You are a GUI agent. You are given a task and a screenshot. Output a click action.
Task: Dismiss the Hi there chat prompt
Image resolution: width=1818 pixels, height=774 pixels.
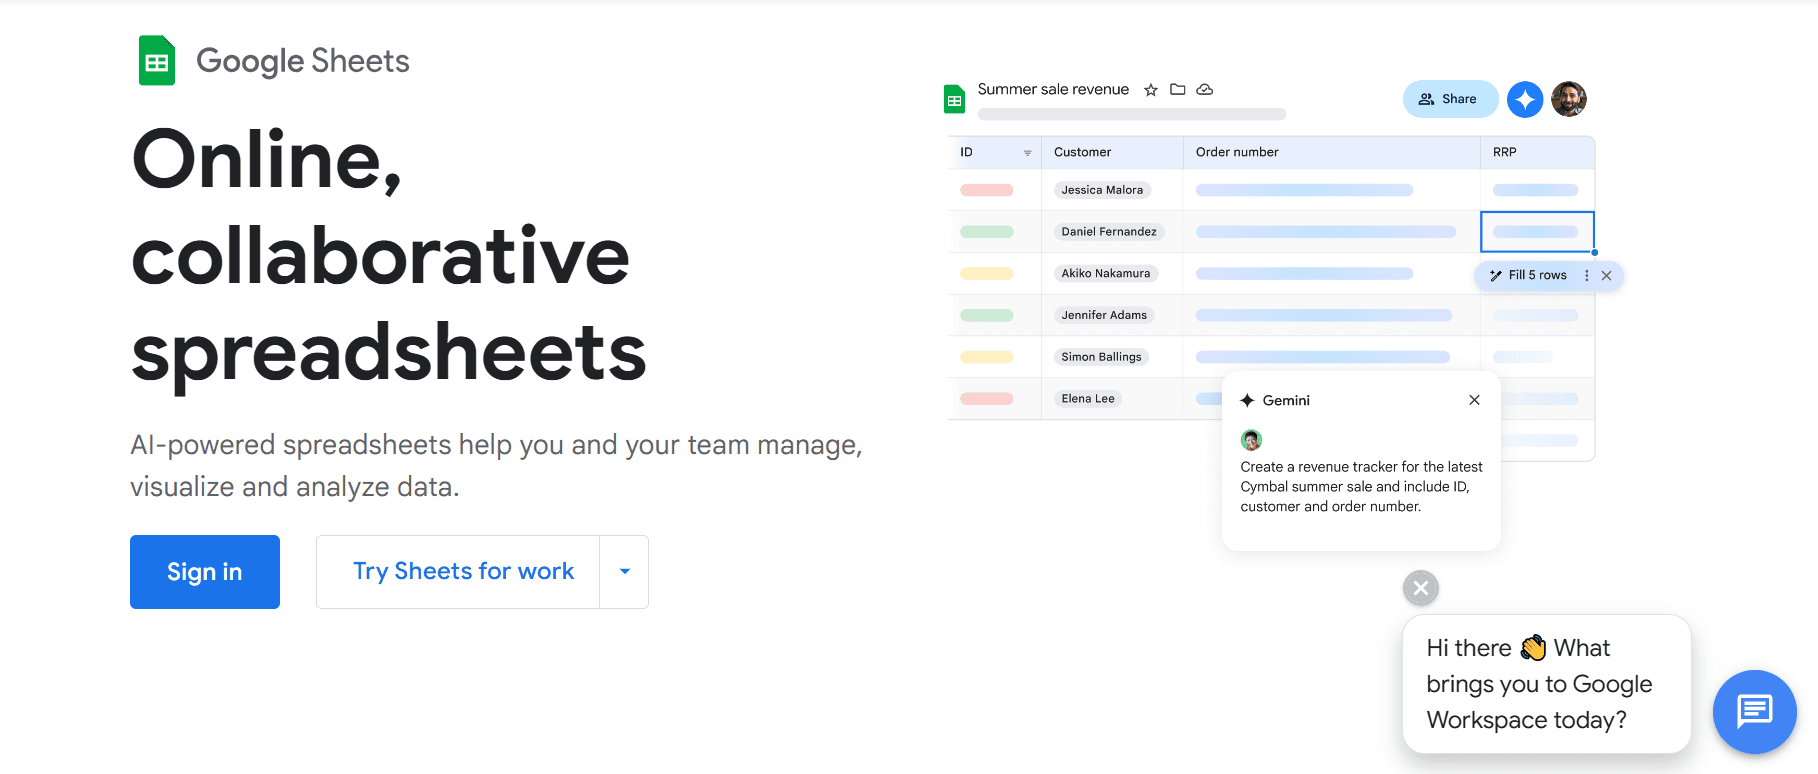click(x=1421, y=588)
